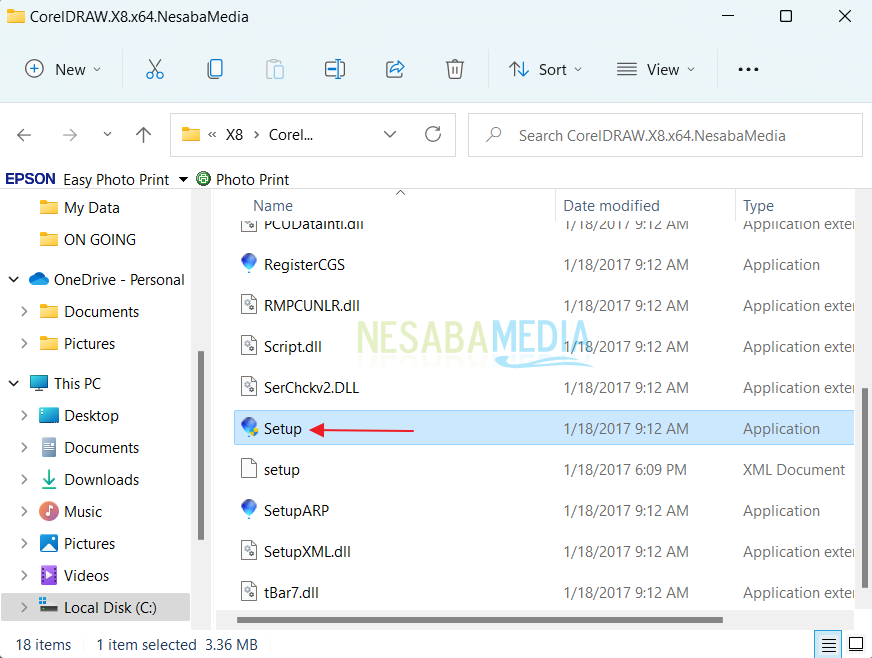Sort by the Name column header
The height and width of the screenshot is (658, 872).
pyautogui.click(x=272, y=206)
